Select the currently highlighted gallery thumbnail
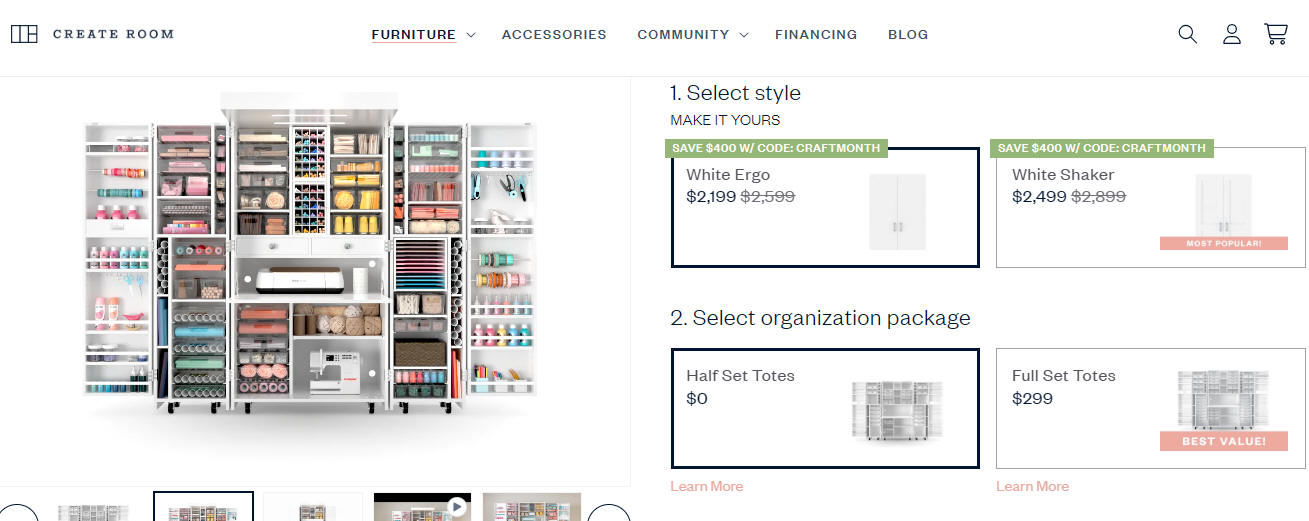Screen dimensions: 1309x521 tap(203, 507)
